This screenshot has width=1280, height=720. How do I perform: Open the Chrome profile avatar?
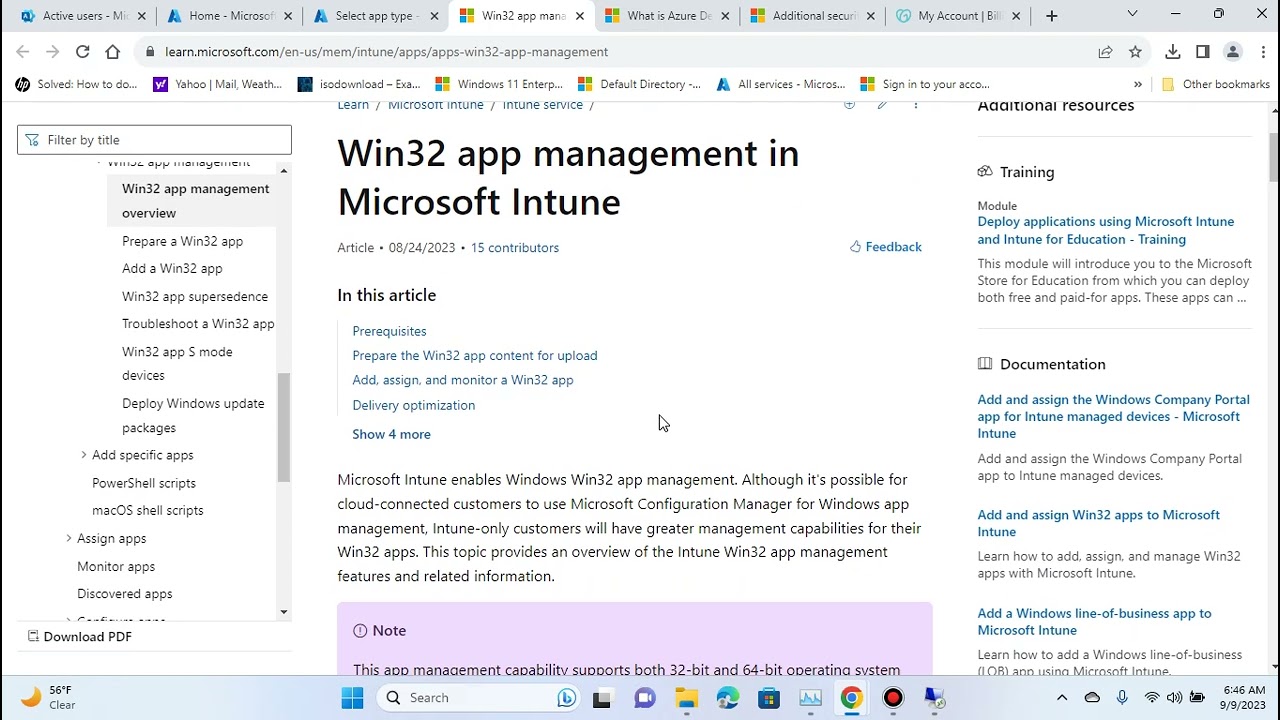[x=1233, y=52]
